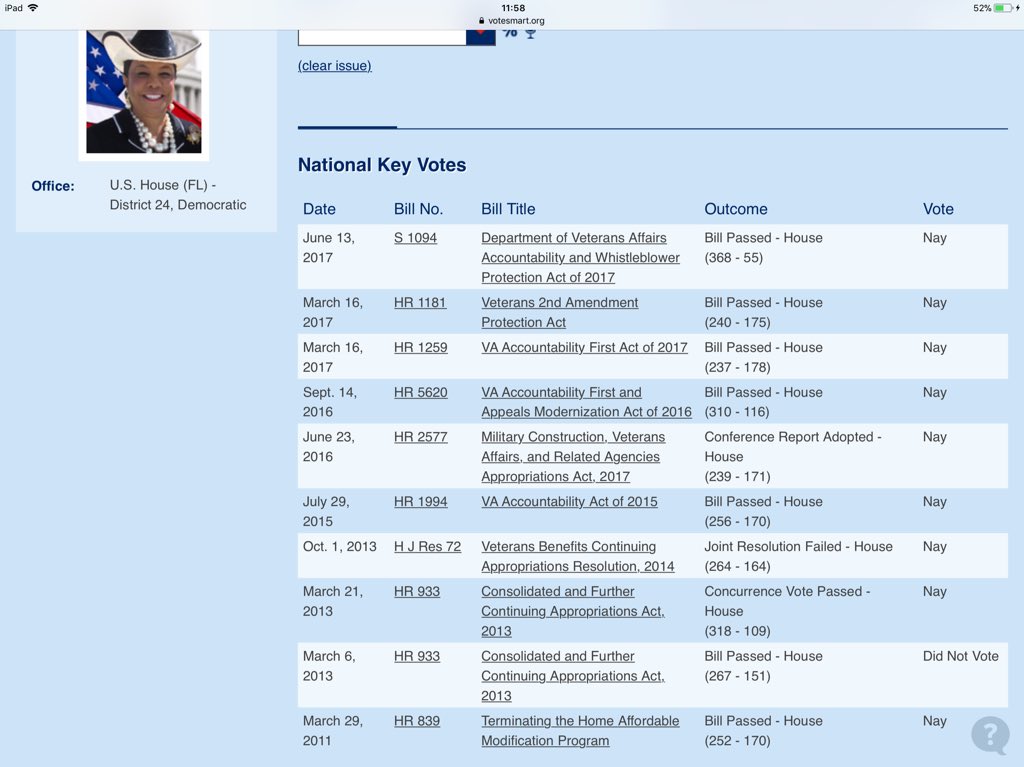The height and width of the screenshot is (767, 1024).
Task: Click outcome Bill Passed - House (368 - 55)
Action: [763, 248]
